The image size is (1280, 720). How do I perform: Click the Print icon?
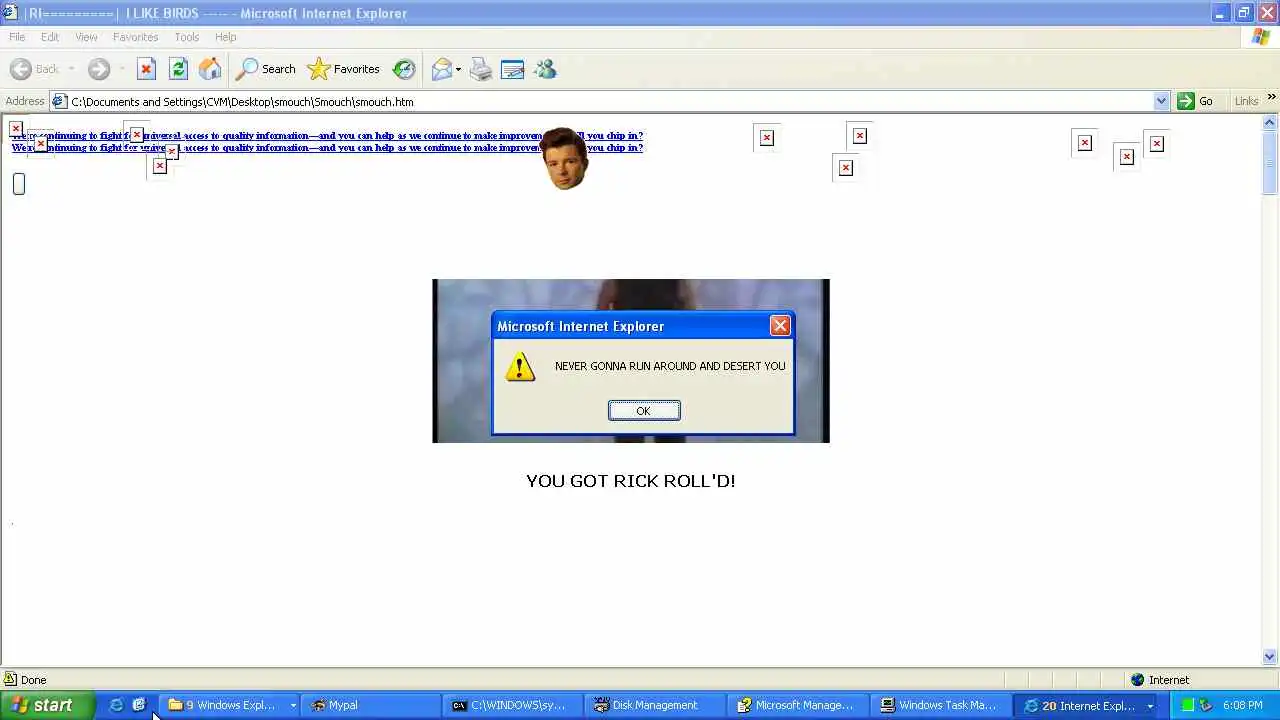point(481,69)
